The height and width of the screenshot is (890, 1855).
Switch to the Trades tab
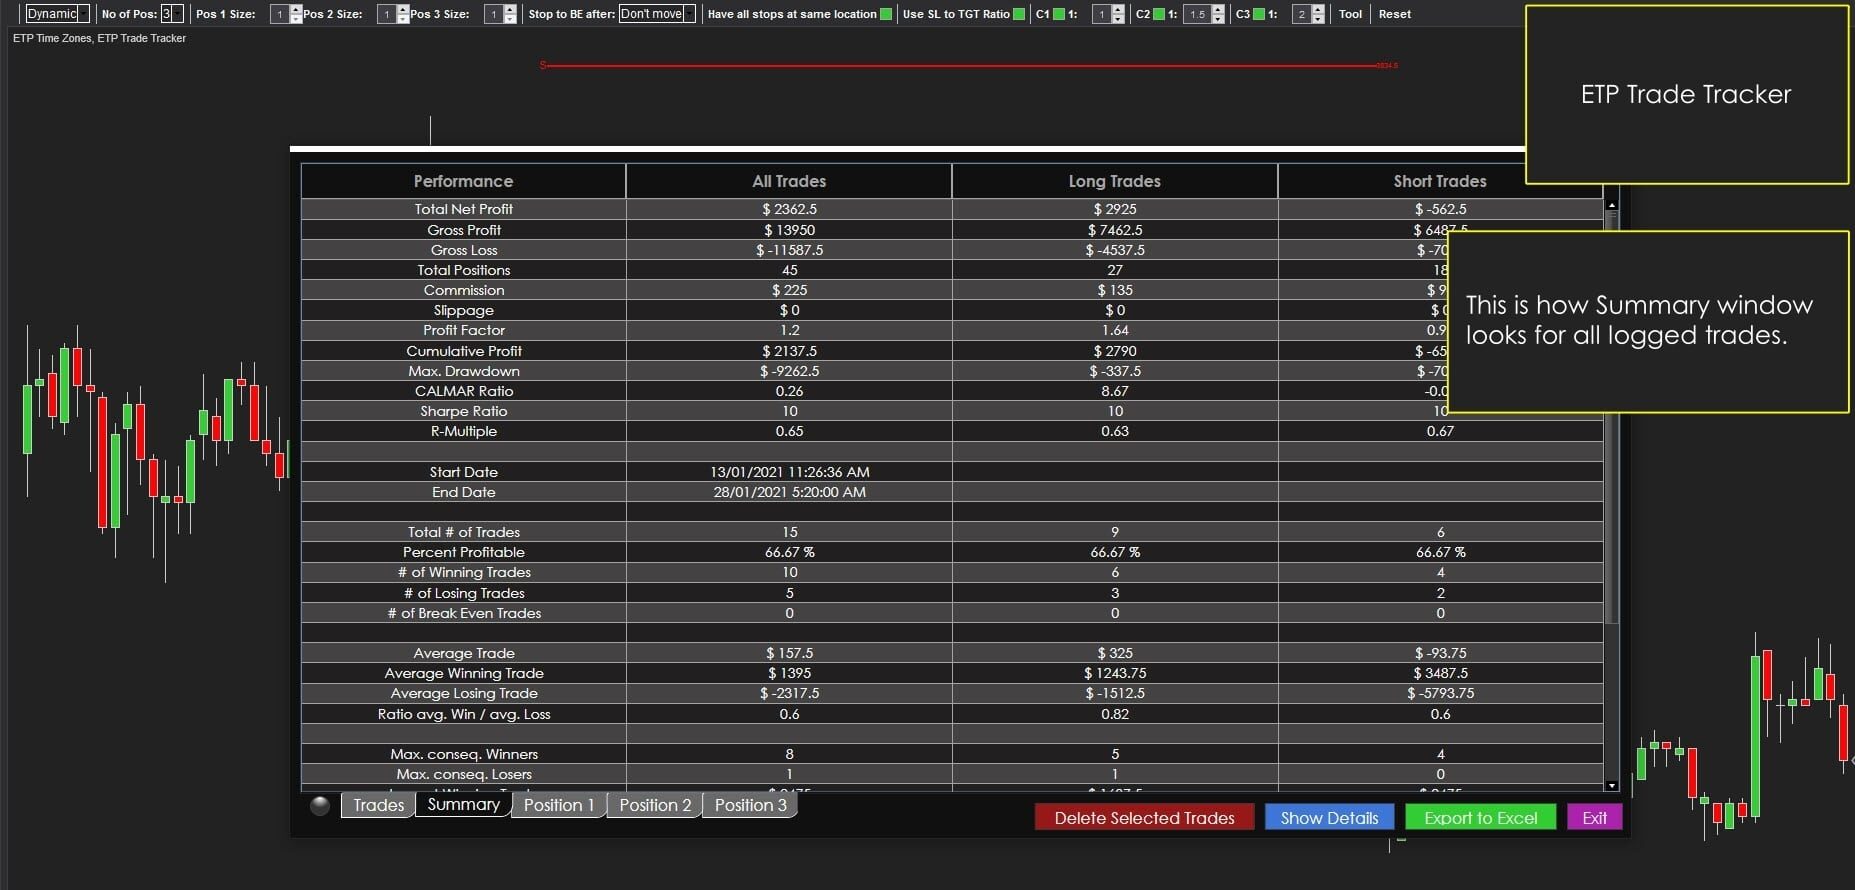[378, 805]
